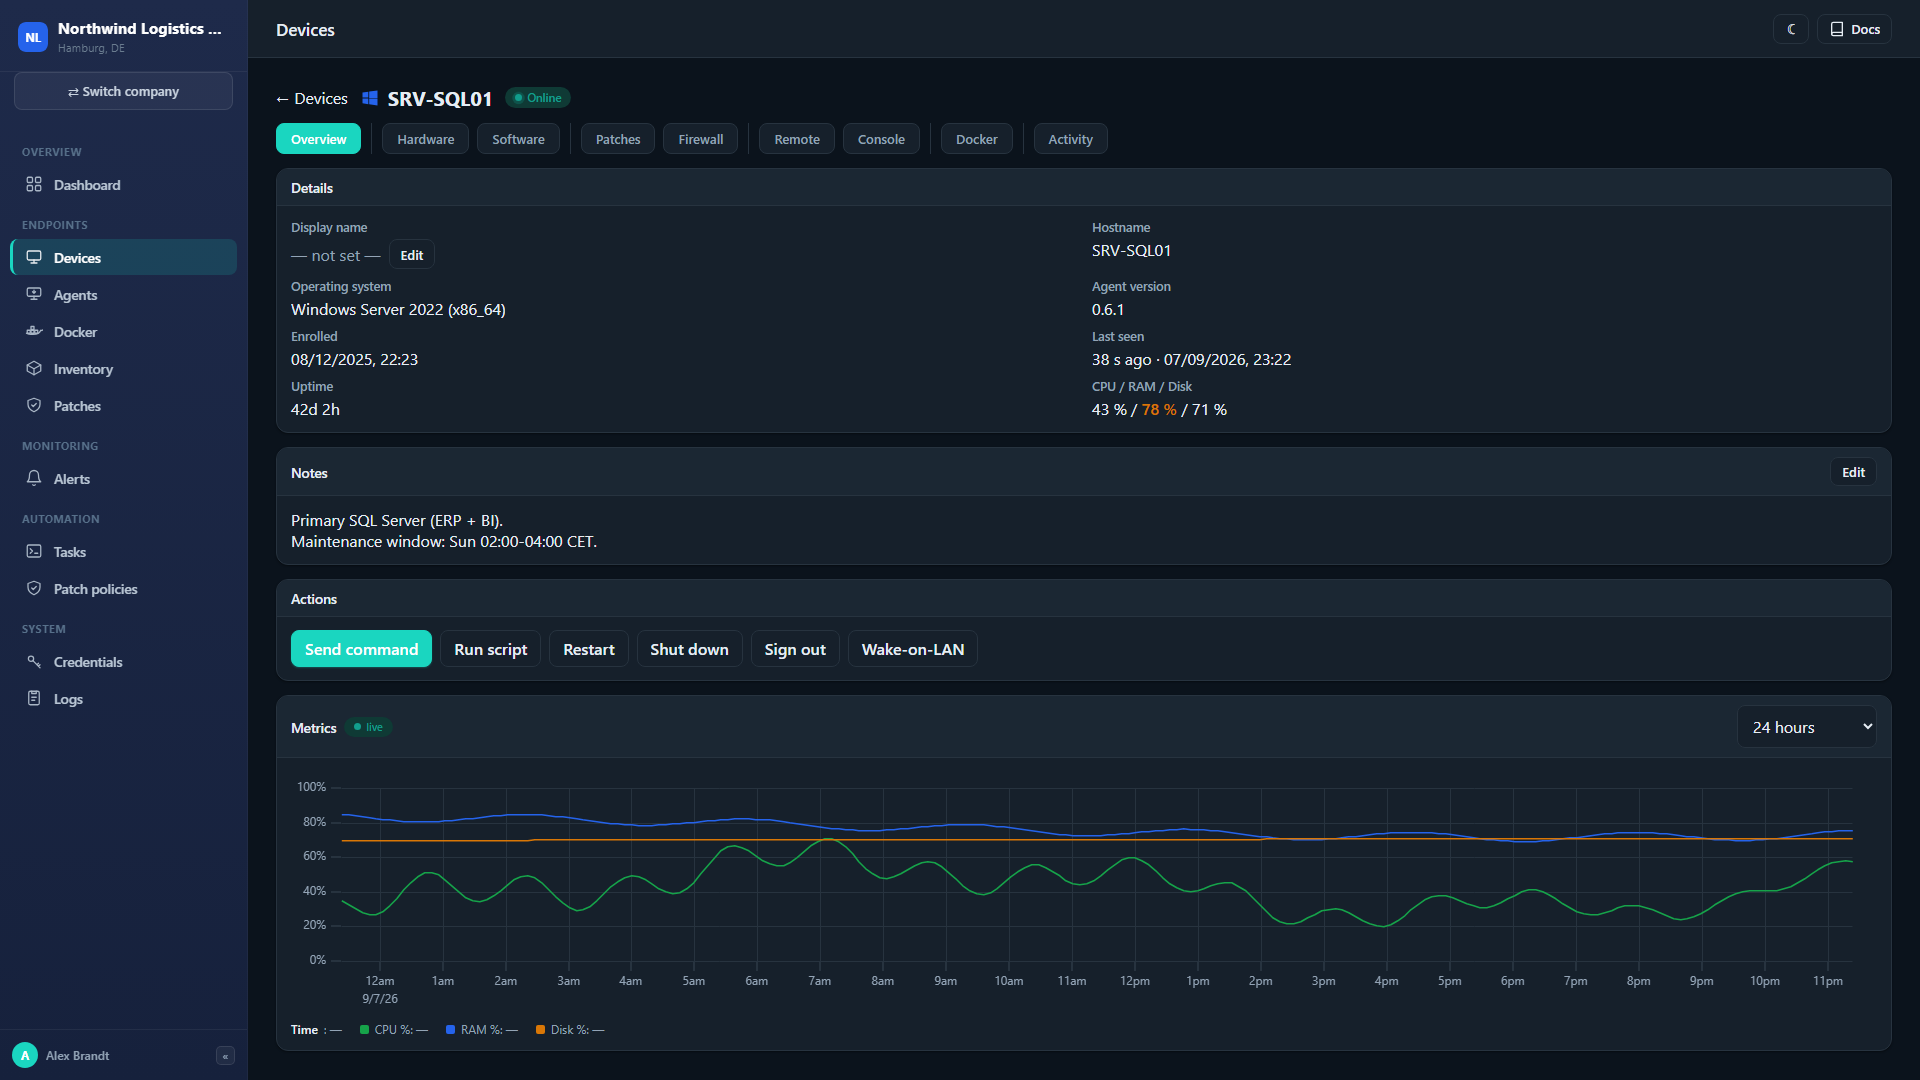
Task: Open the 24 hours time range dropdown
Action: [1807, 727]
